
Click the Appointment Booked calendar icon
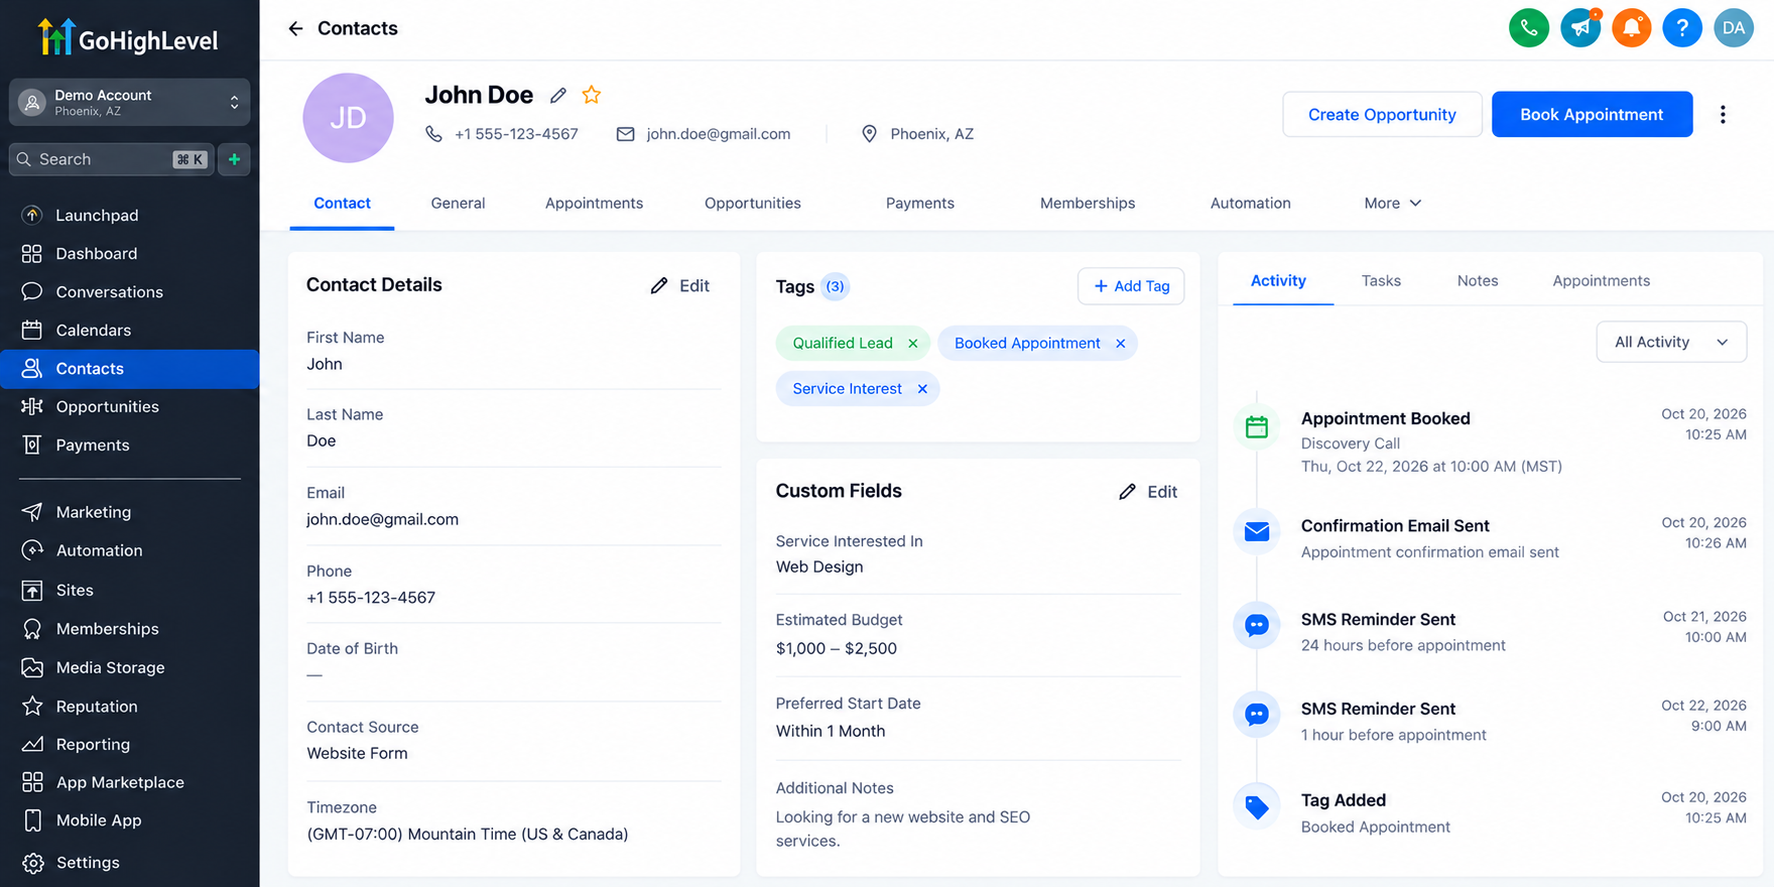point(1257,427)
